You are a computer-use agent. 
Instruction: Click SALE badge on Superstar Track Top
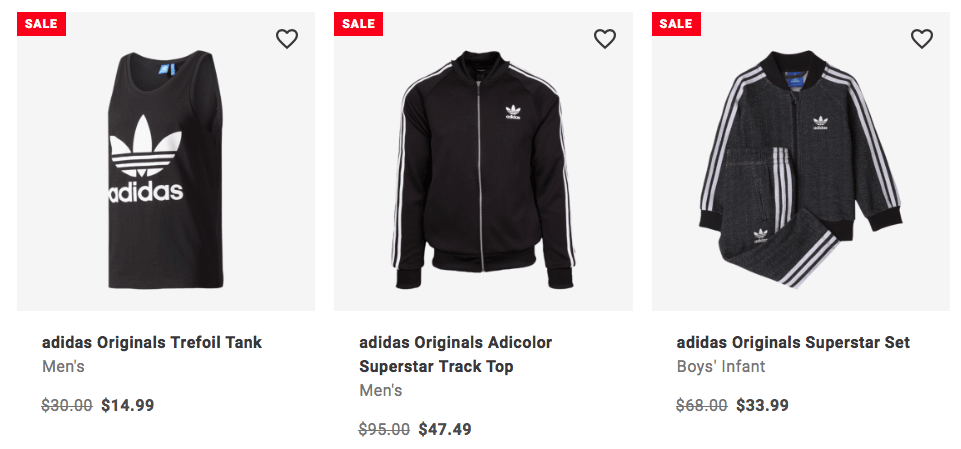358,24
